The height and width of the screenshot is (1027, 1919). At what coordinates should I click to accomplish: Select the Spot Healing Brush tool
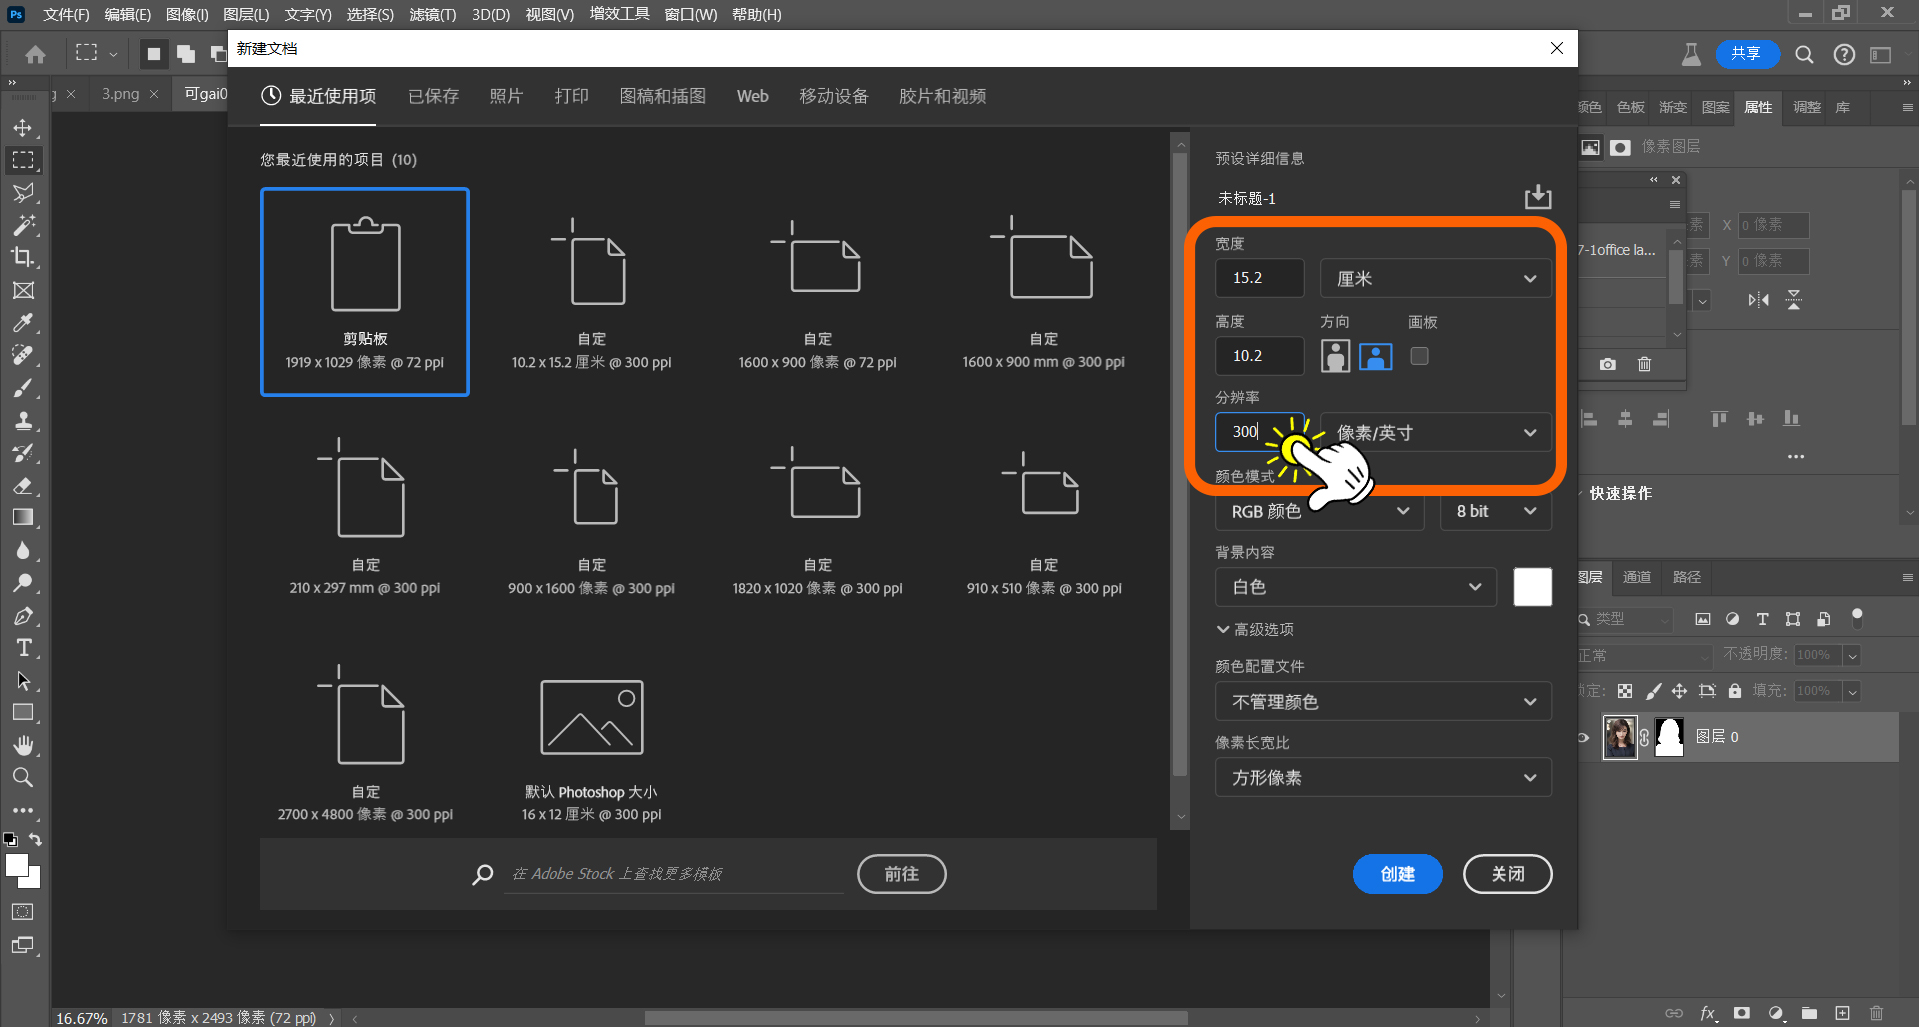(x=23, y=355)
